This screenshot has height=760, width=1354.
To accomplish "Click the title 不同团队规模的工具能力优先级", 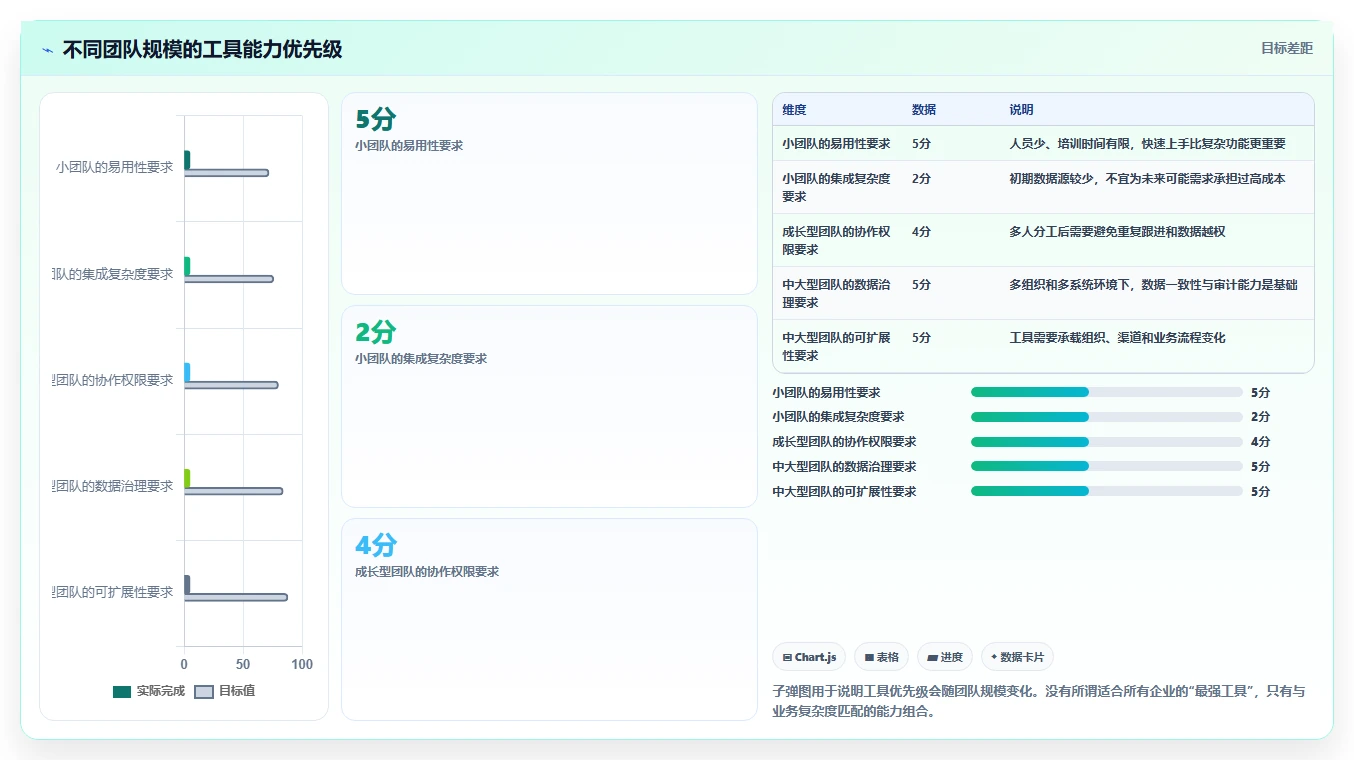I will [203, 50].
